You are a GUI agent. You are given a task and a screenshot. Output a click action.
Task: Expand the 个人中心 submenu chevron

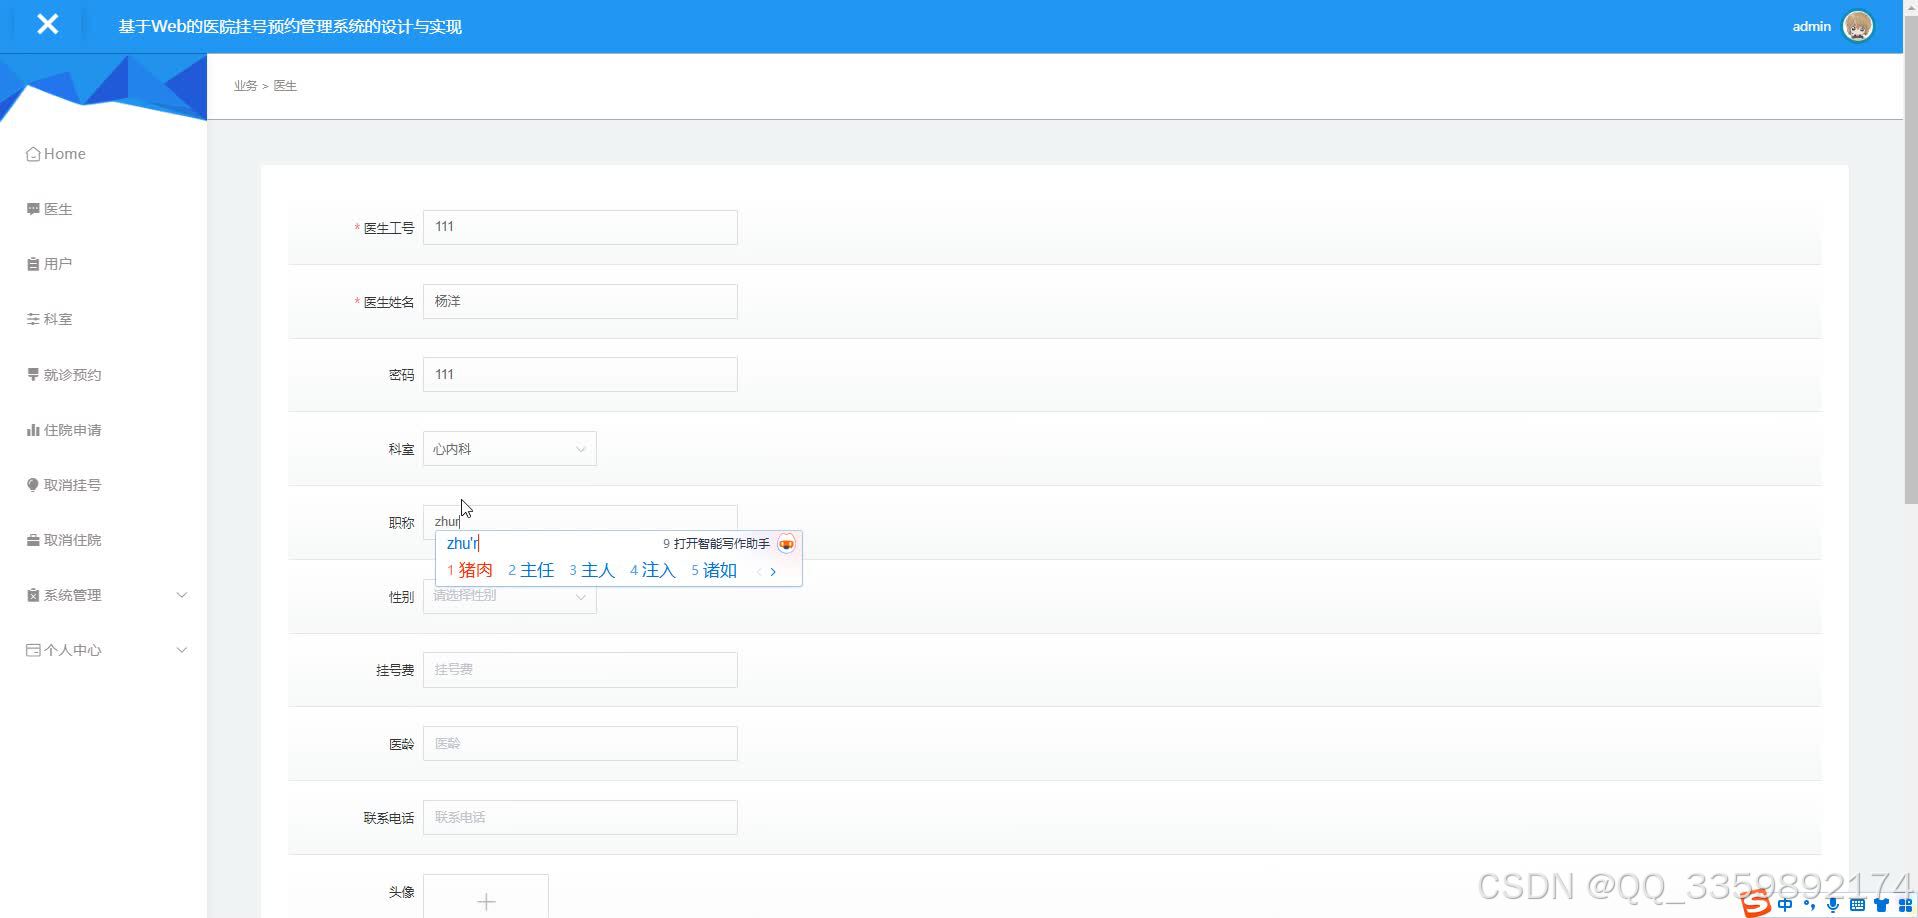(182, 650)
